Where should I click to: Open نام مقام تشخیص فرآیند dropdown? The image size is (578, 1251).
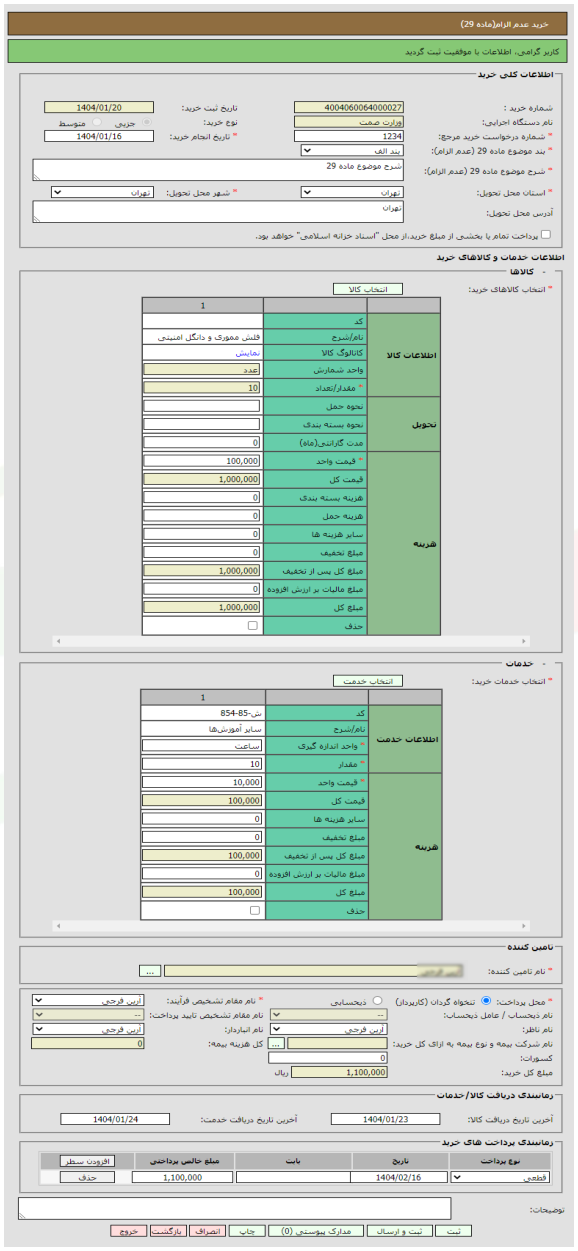88,1000
